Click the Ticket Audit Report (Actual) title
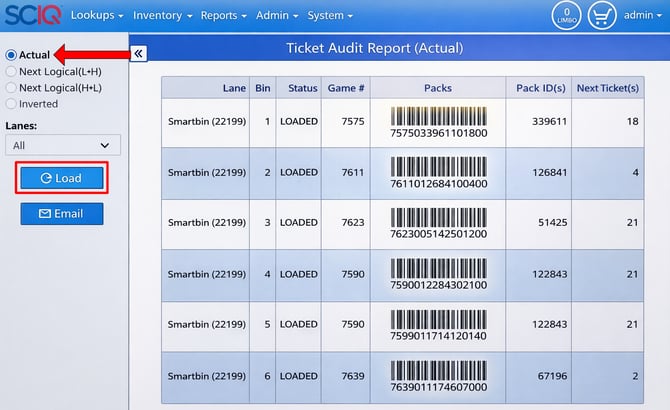Image resolution: width=670 pixels, height=410 pixels. (374, 48)
